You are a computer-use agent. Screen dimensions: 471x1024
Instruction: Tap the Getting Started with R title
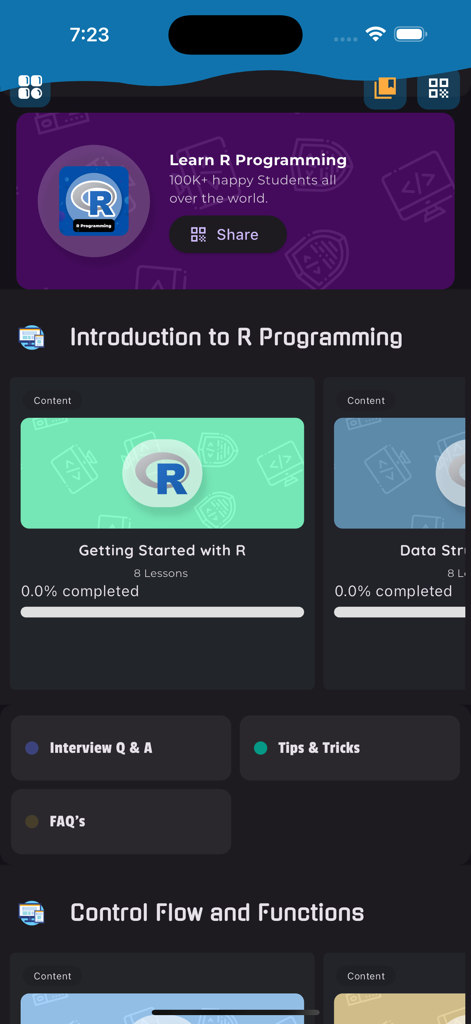tap(162, 551)
